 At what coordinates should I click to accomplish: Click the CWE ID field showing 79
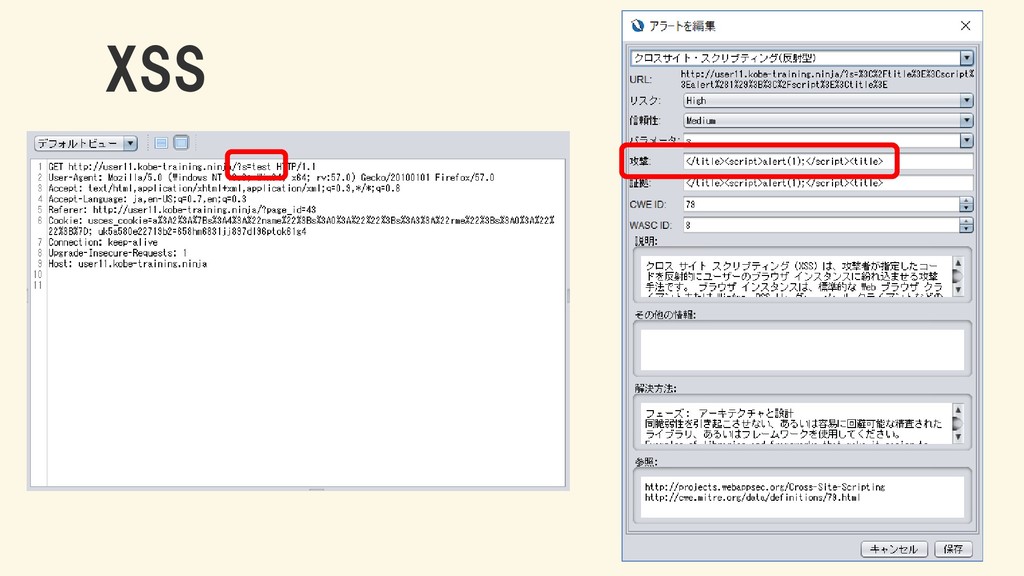coord(821,204)
